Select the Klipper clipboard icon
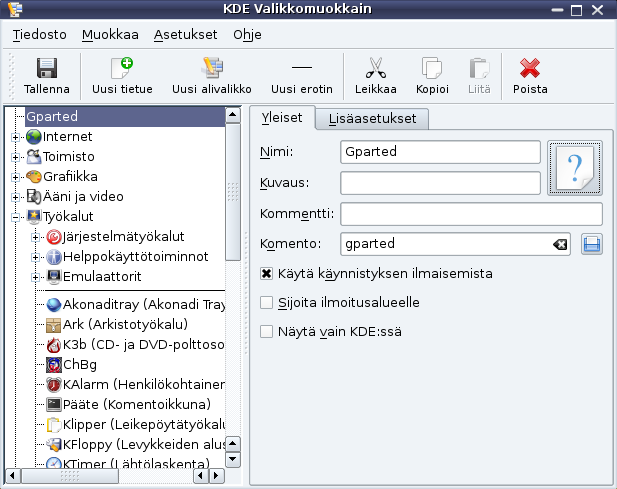Screen dimensions: 617x489 click(x=54, y=424)
